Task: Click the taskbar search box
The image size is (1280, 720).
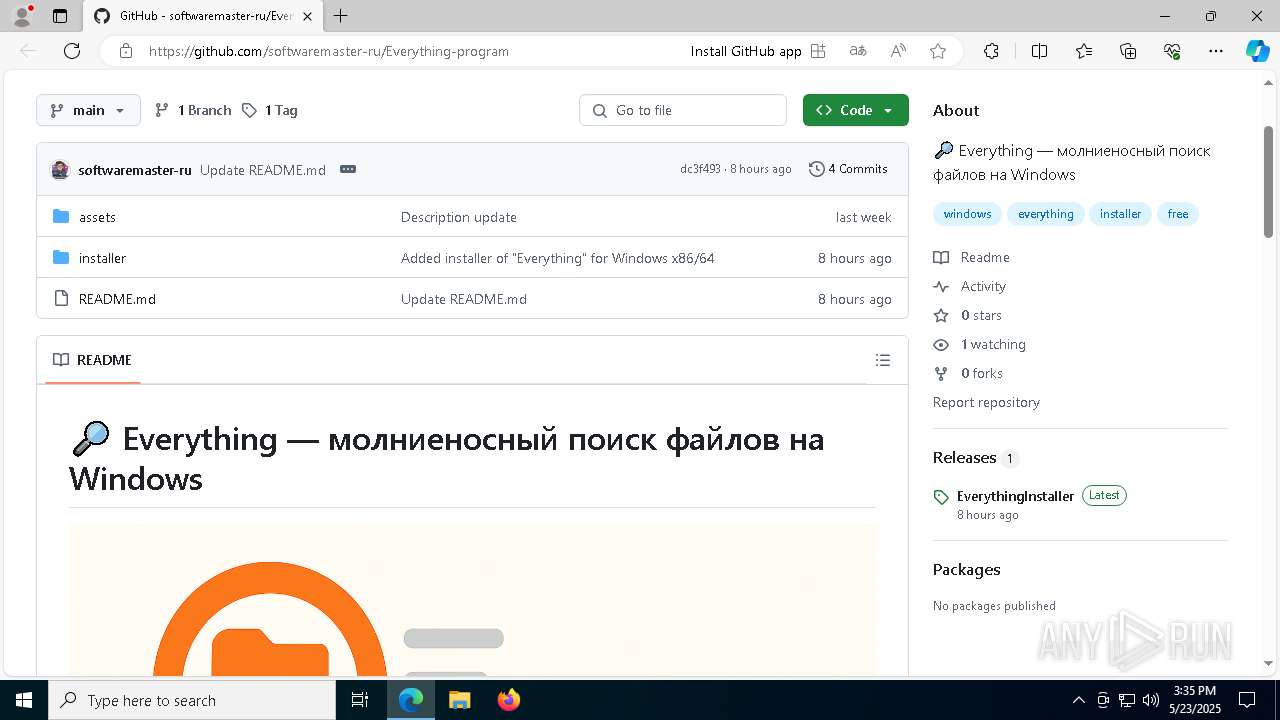Action: (192, 700)
